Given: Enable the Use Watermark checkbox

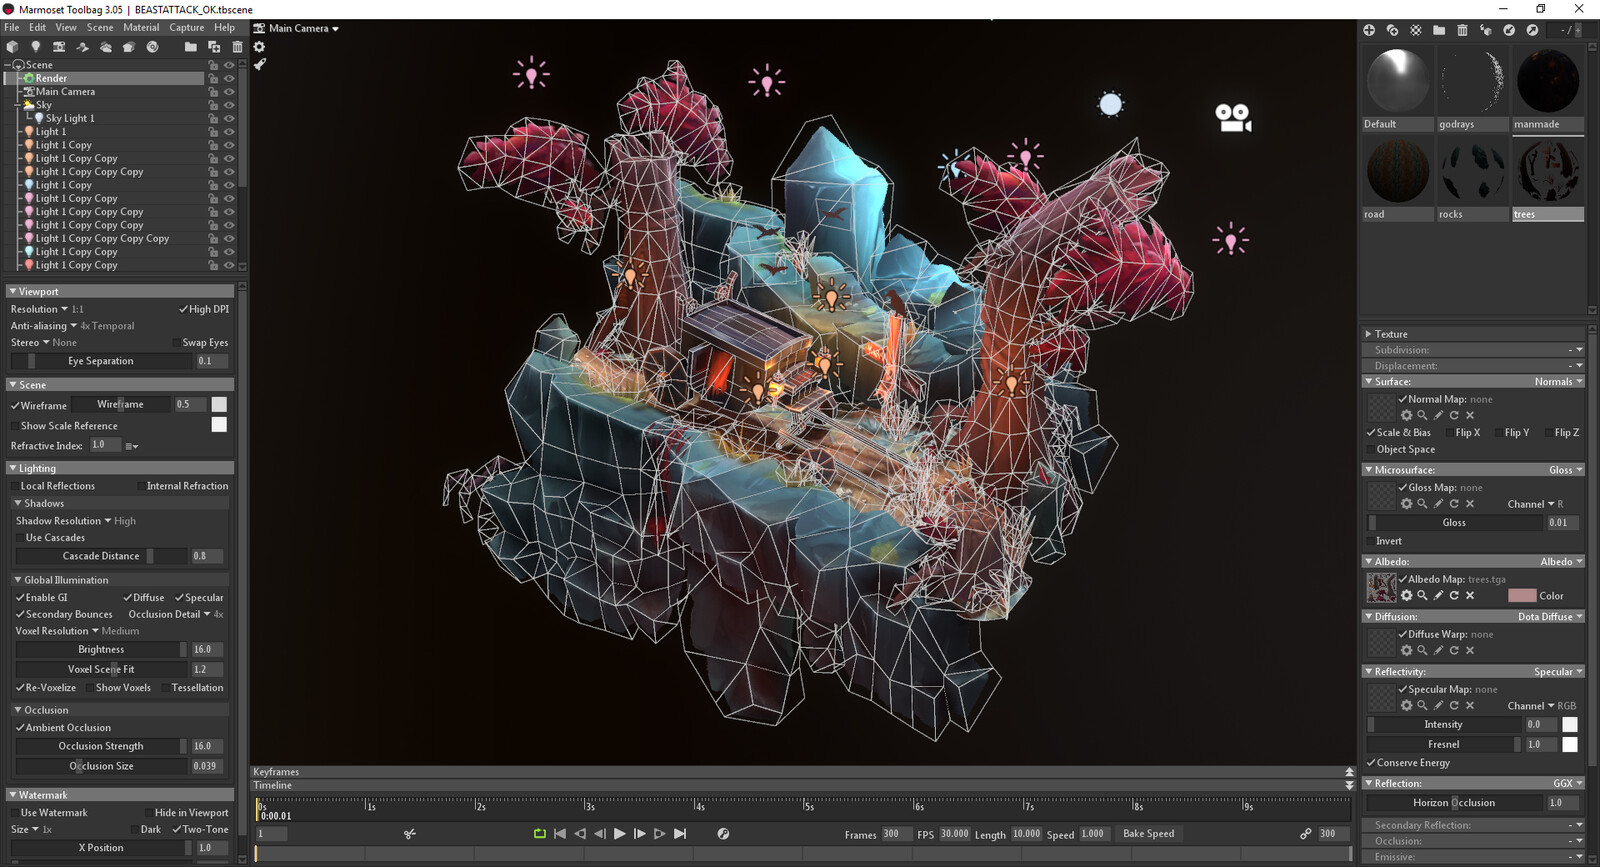Looking at the screenshot, I should click(15, 813).
